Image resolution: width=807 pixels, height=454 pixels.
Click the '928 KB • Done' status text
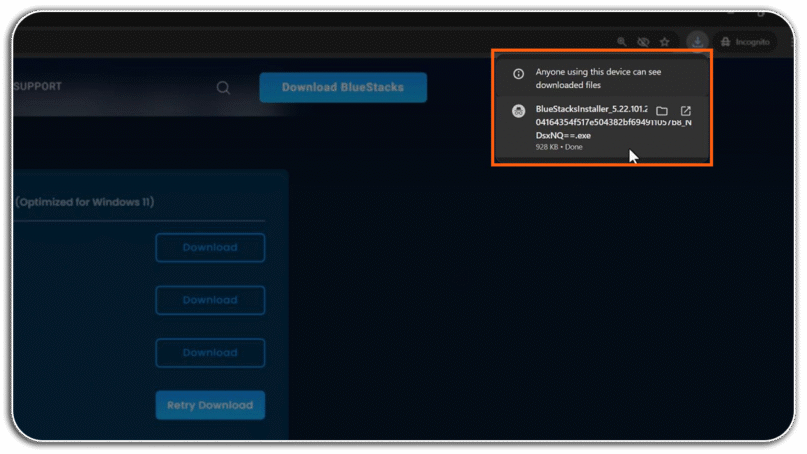pyautogui.click(x=559, y=147)
